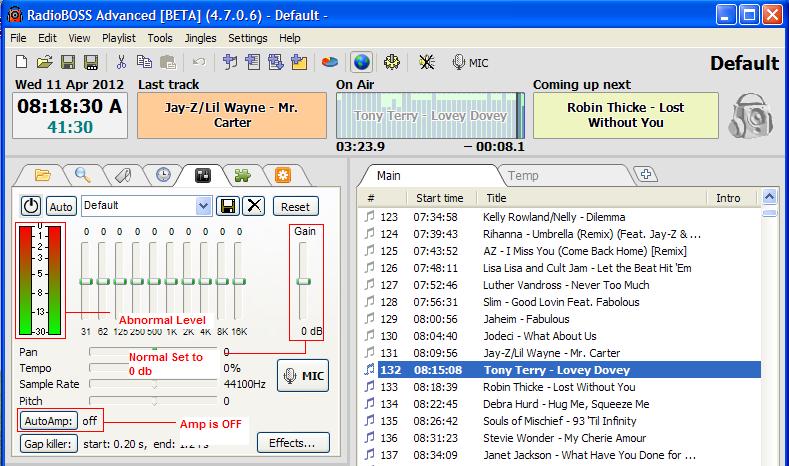The image size is (789, 466).
Task: Select track 123 Kelly Rowland/Nelly - Dilemma
Action: [561, 217]
